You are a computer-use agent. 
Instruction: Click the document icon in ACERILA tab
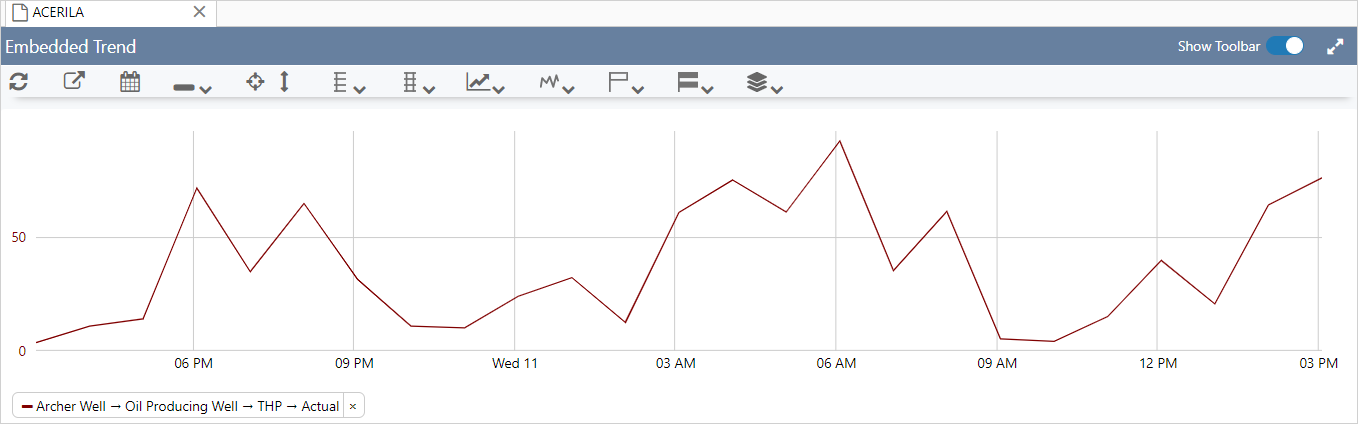point(19,12)
